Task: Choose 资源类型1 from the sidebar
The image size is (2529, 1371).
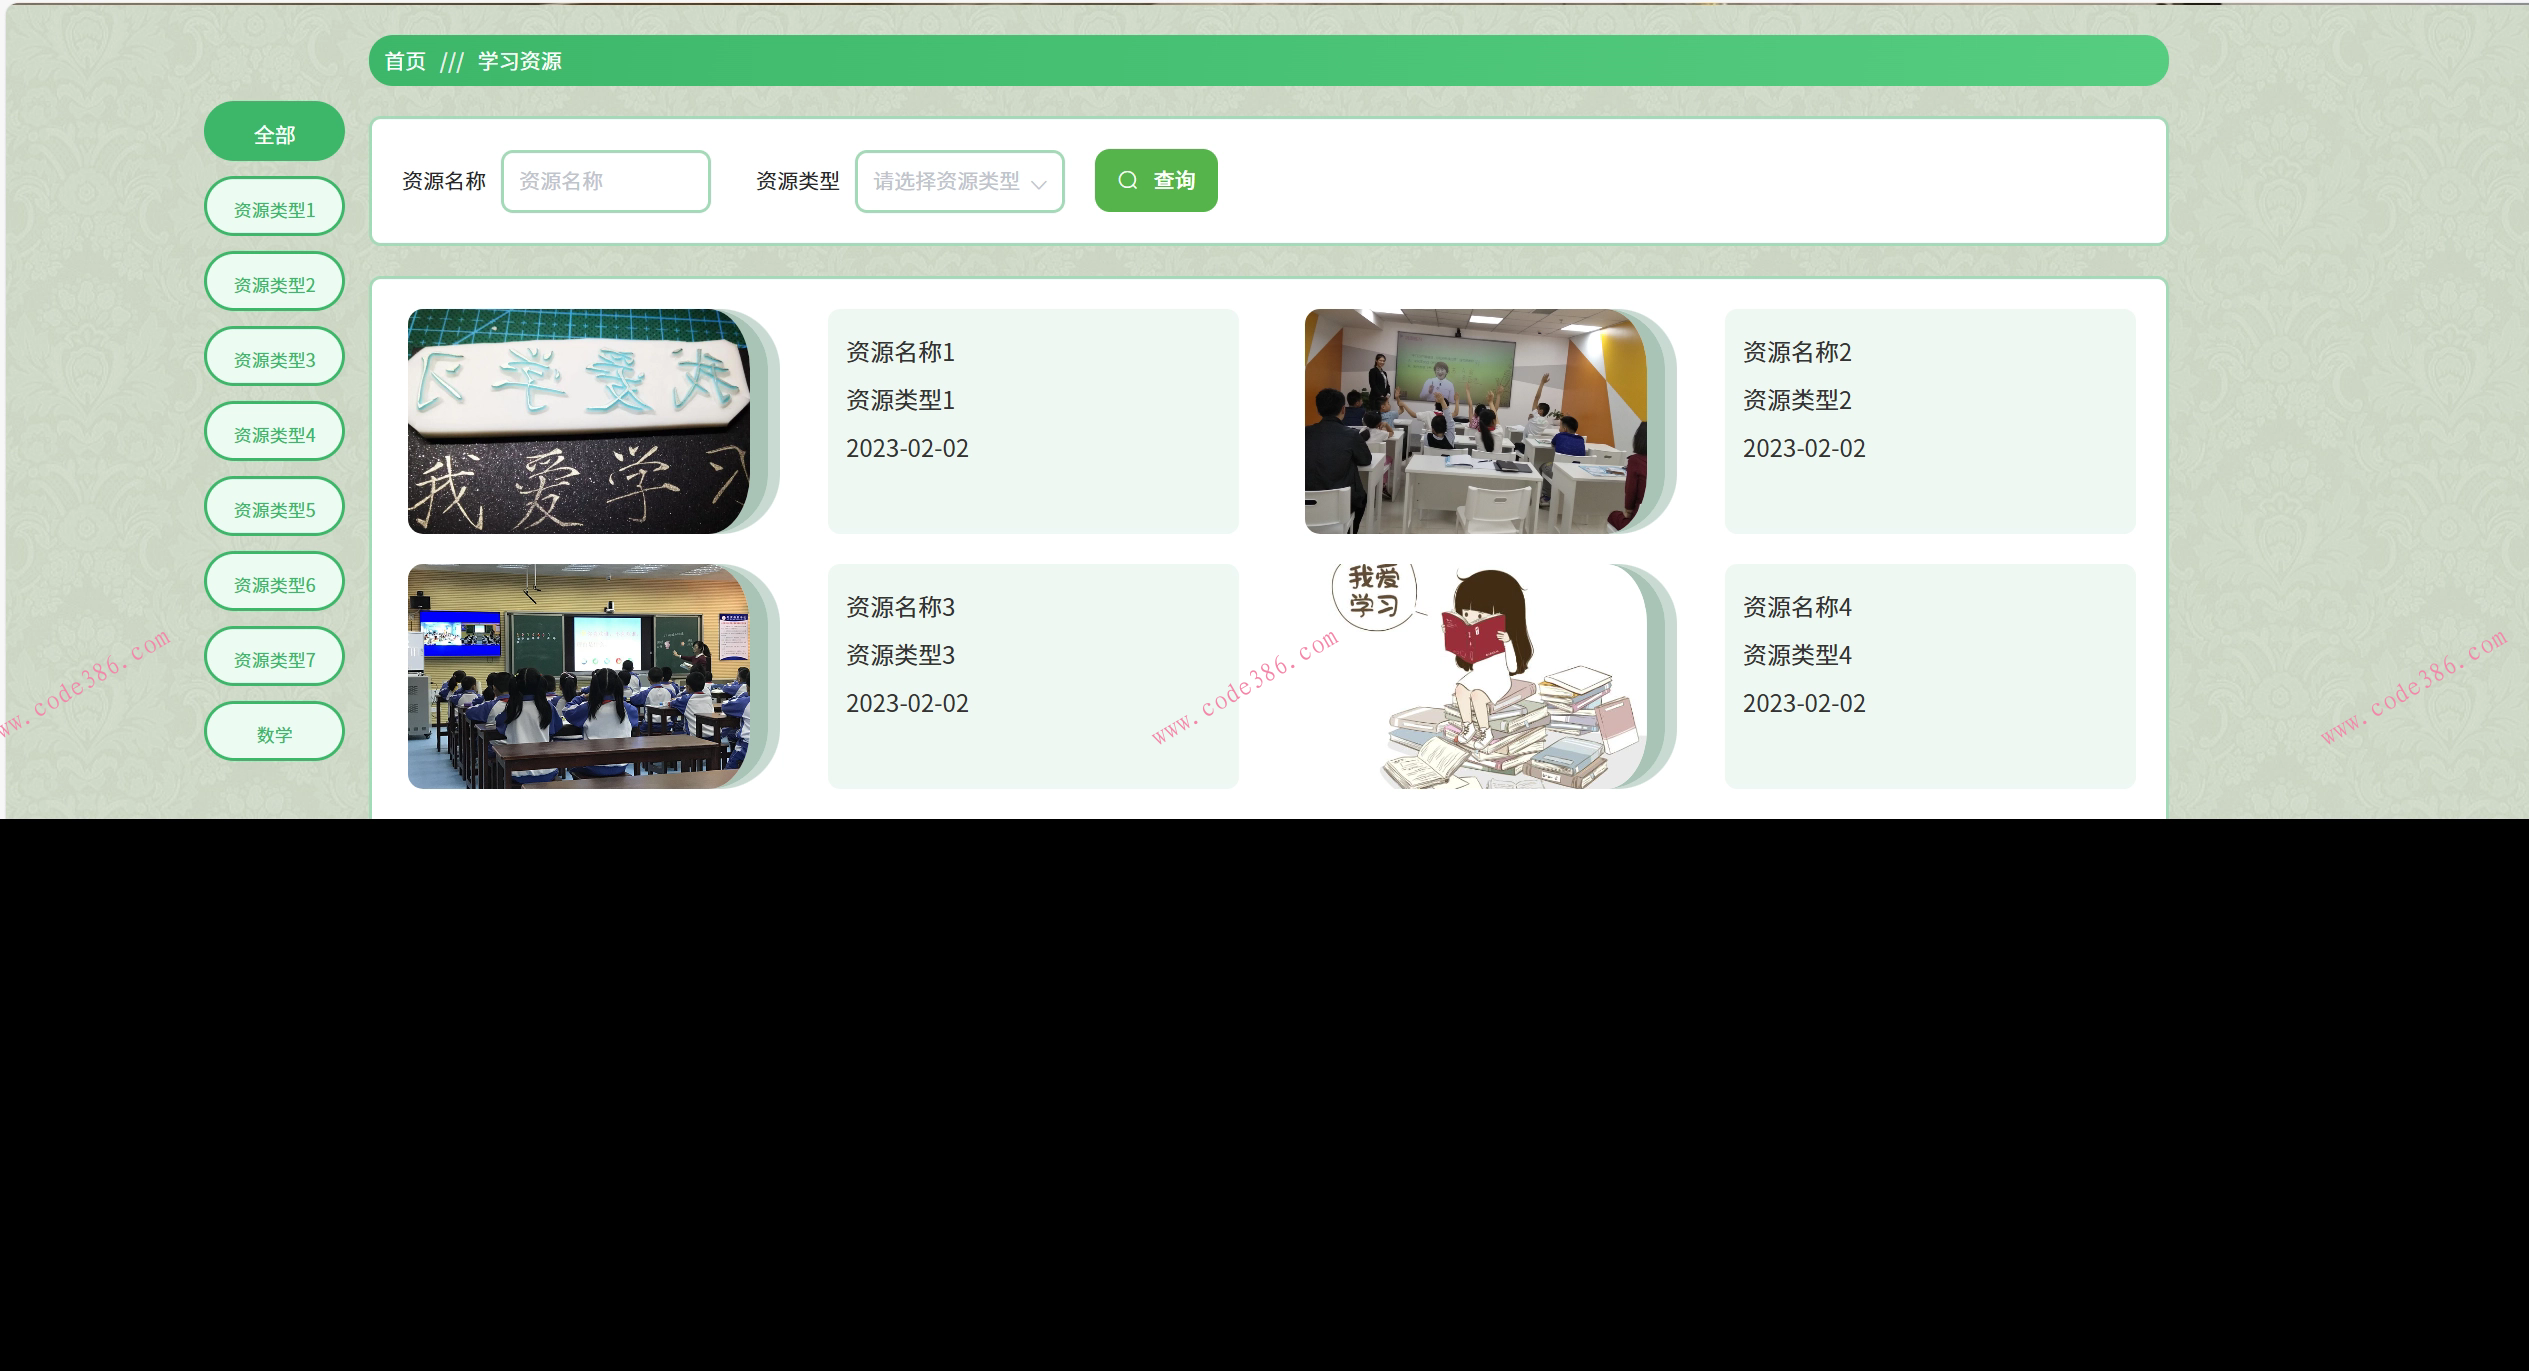Action: click(273, 206)
